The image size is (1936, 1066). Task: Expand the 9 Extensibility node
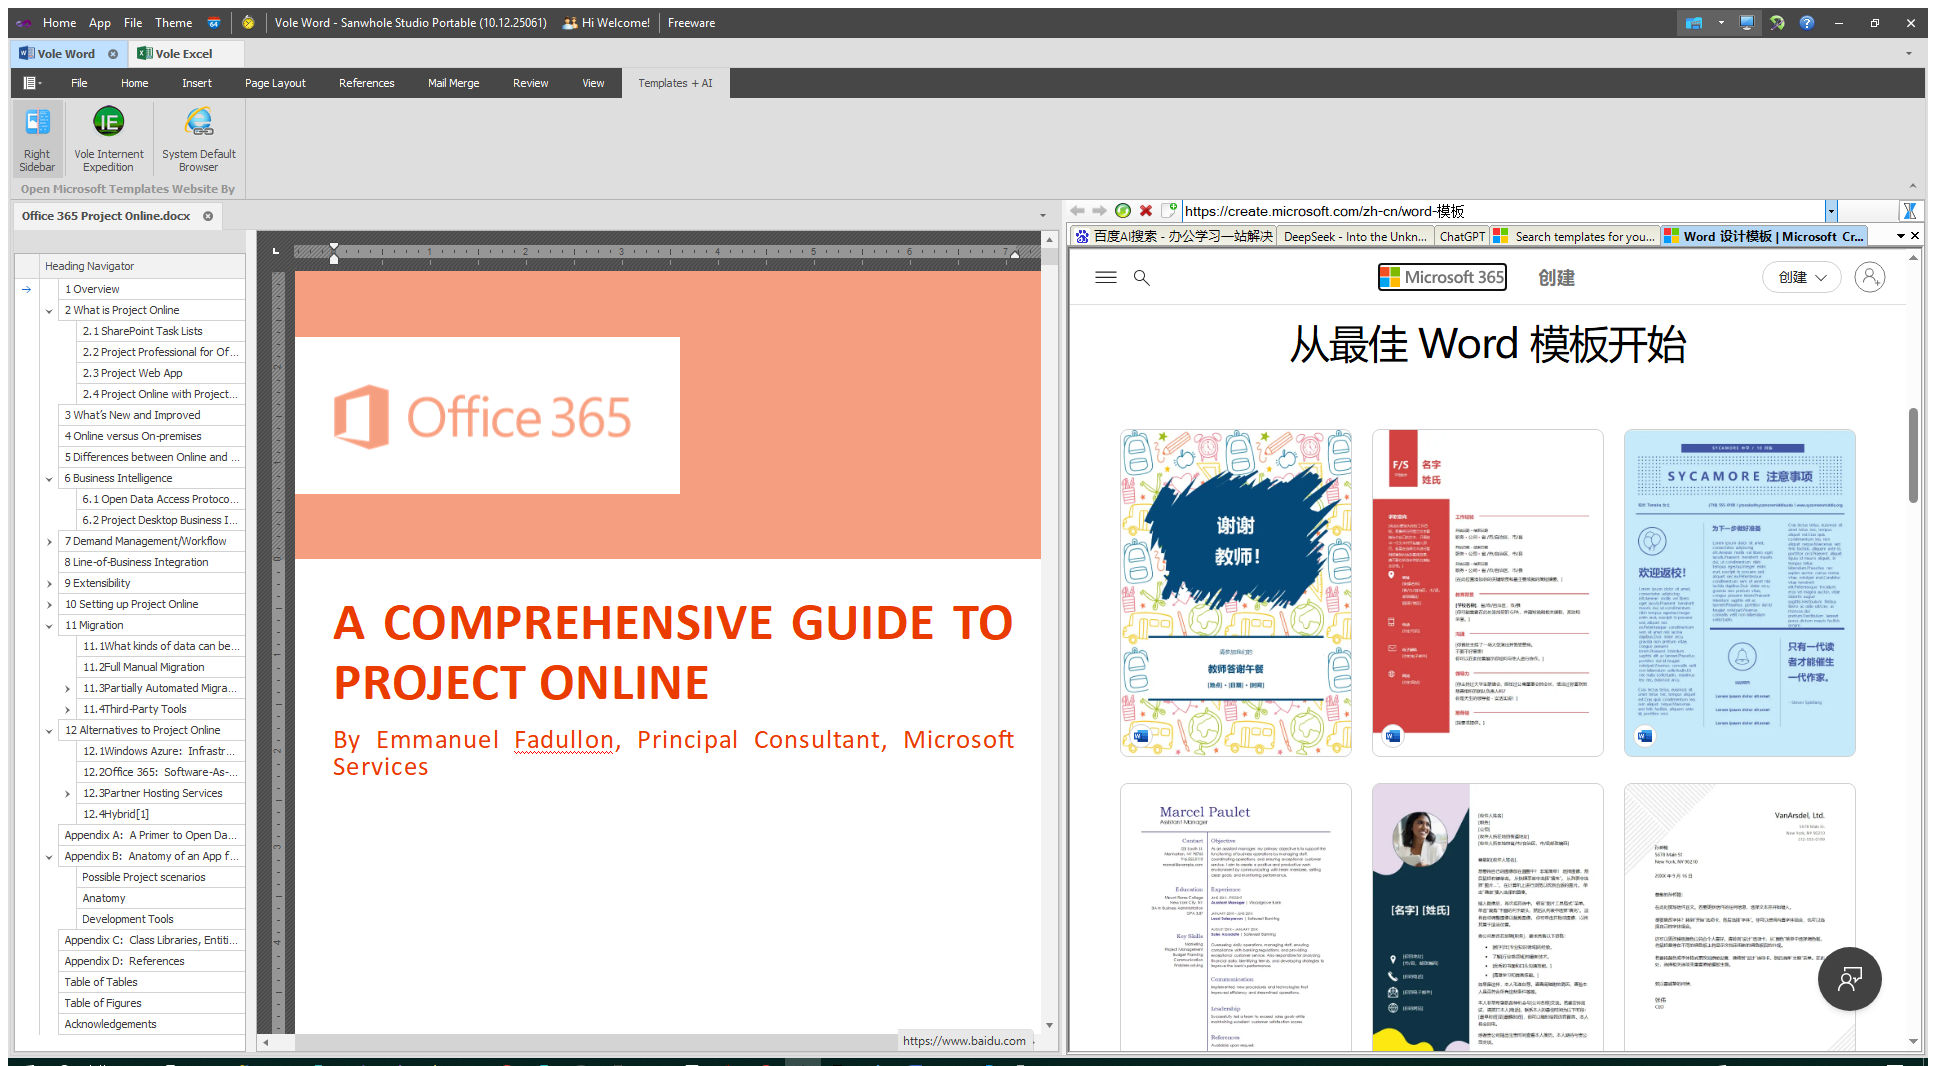[x=49, y=584]
